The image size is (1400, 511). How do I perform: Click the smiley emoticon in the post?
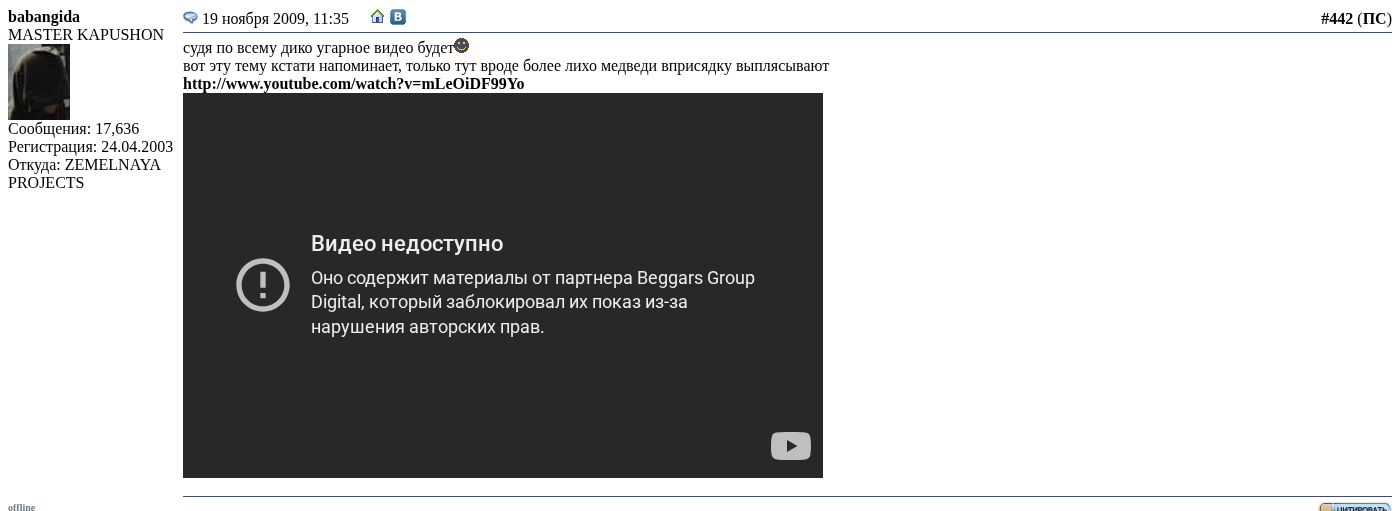pos(461,46)
